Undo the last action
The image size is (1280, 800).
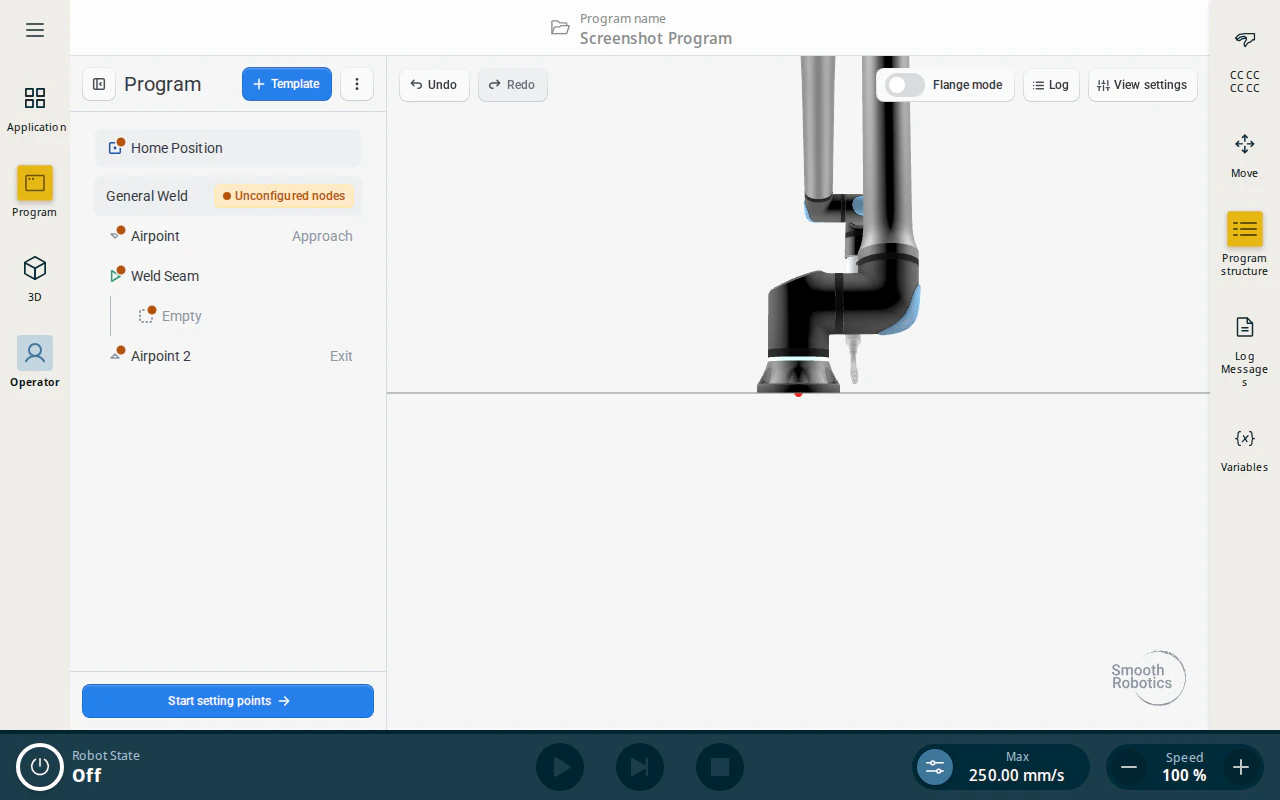[x=434, y=85]
